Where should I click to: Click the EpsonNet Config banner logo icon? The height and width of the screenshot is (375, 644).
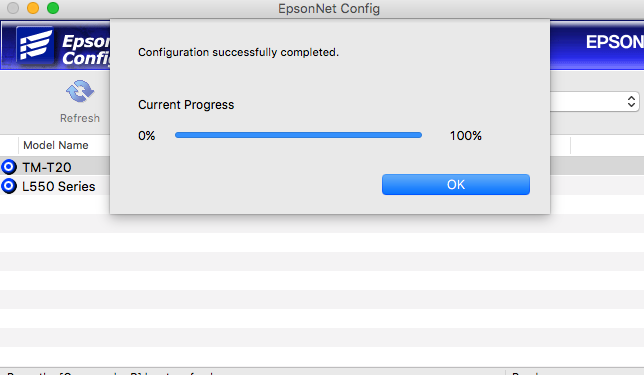point(34,45)
